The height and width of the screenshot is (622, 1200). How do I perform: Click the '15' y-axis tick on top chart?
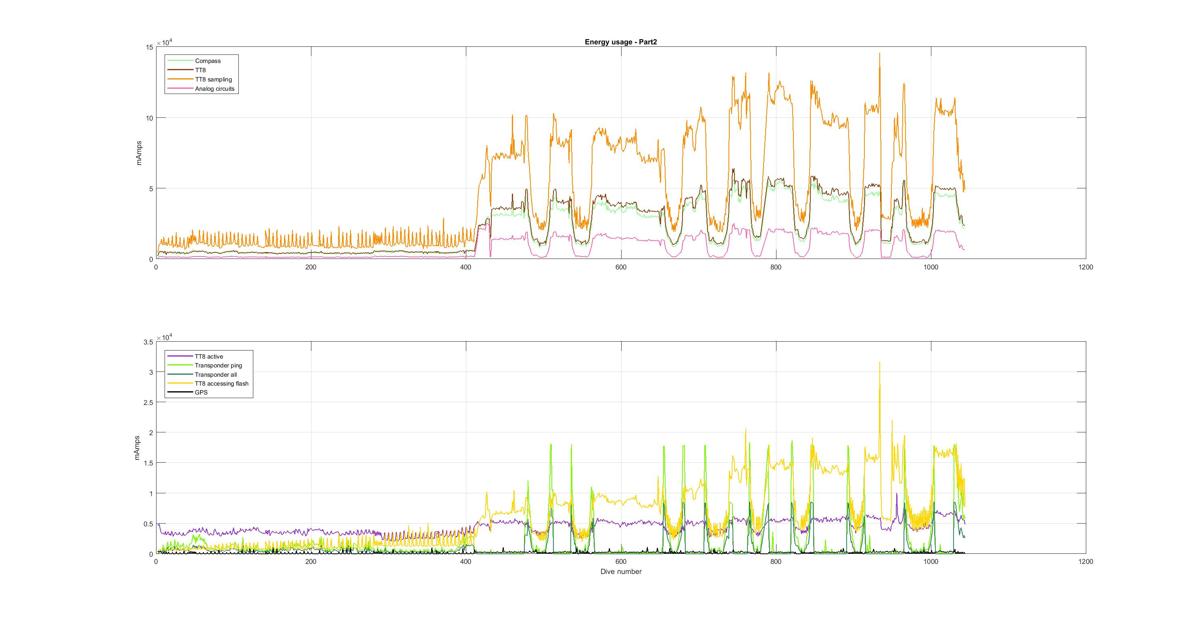[x=149, y=47]
